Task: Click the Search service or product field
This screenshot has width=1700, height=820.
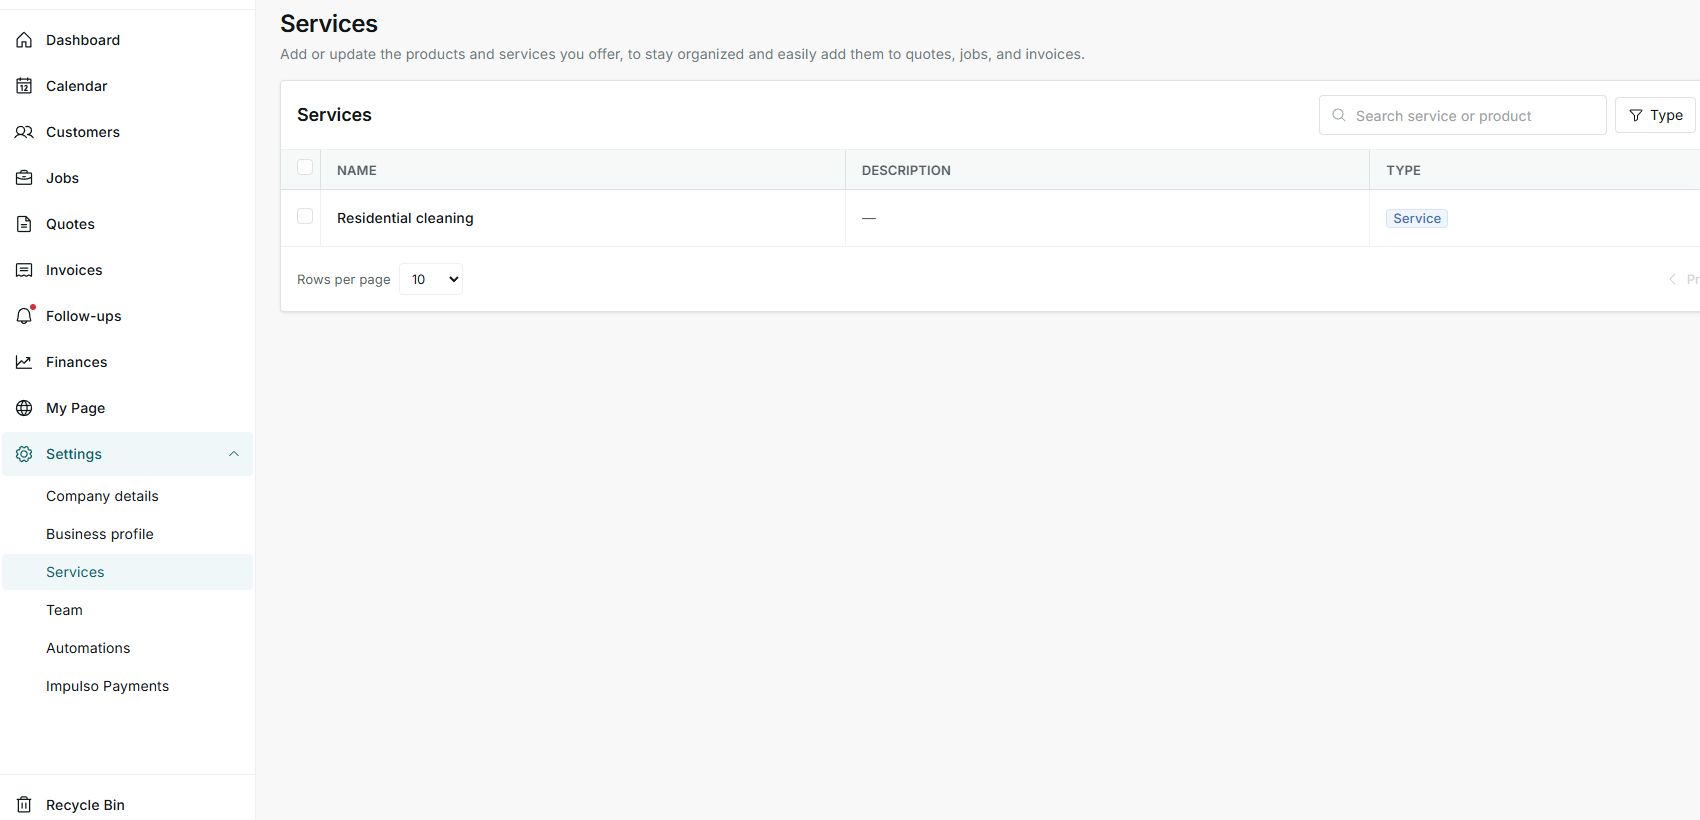Action: (1462, 115)
